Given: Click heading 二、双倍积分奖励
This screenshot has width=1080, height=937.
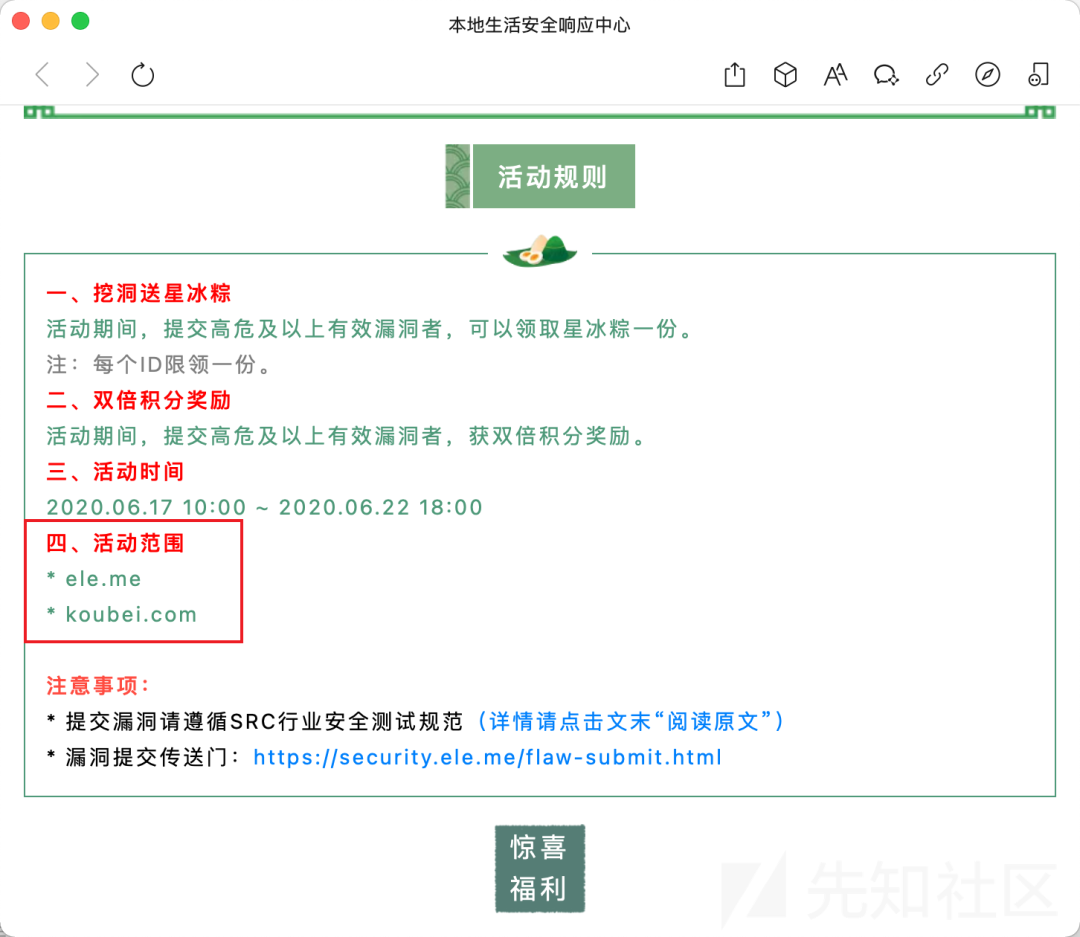Looking at the screenshot, I should point(138,400).
